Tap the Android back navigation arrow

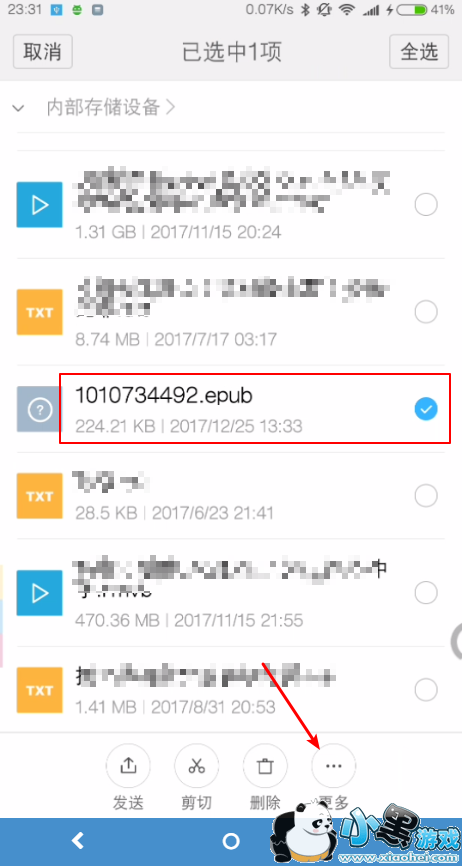pyautogui.click(x=78, y=841)
